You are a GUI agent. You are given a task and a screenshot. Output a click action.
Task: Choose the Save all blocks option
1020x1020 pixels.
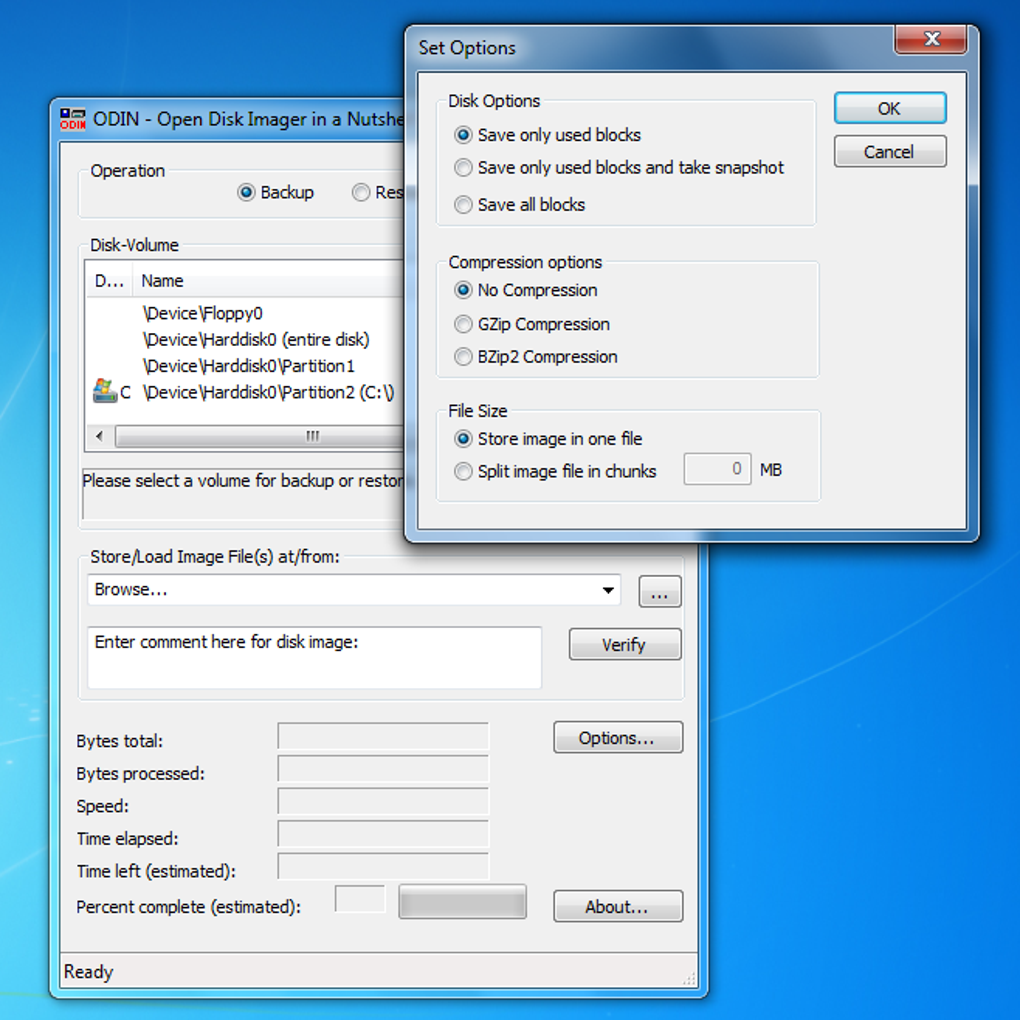(463, 205)
